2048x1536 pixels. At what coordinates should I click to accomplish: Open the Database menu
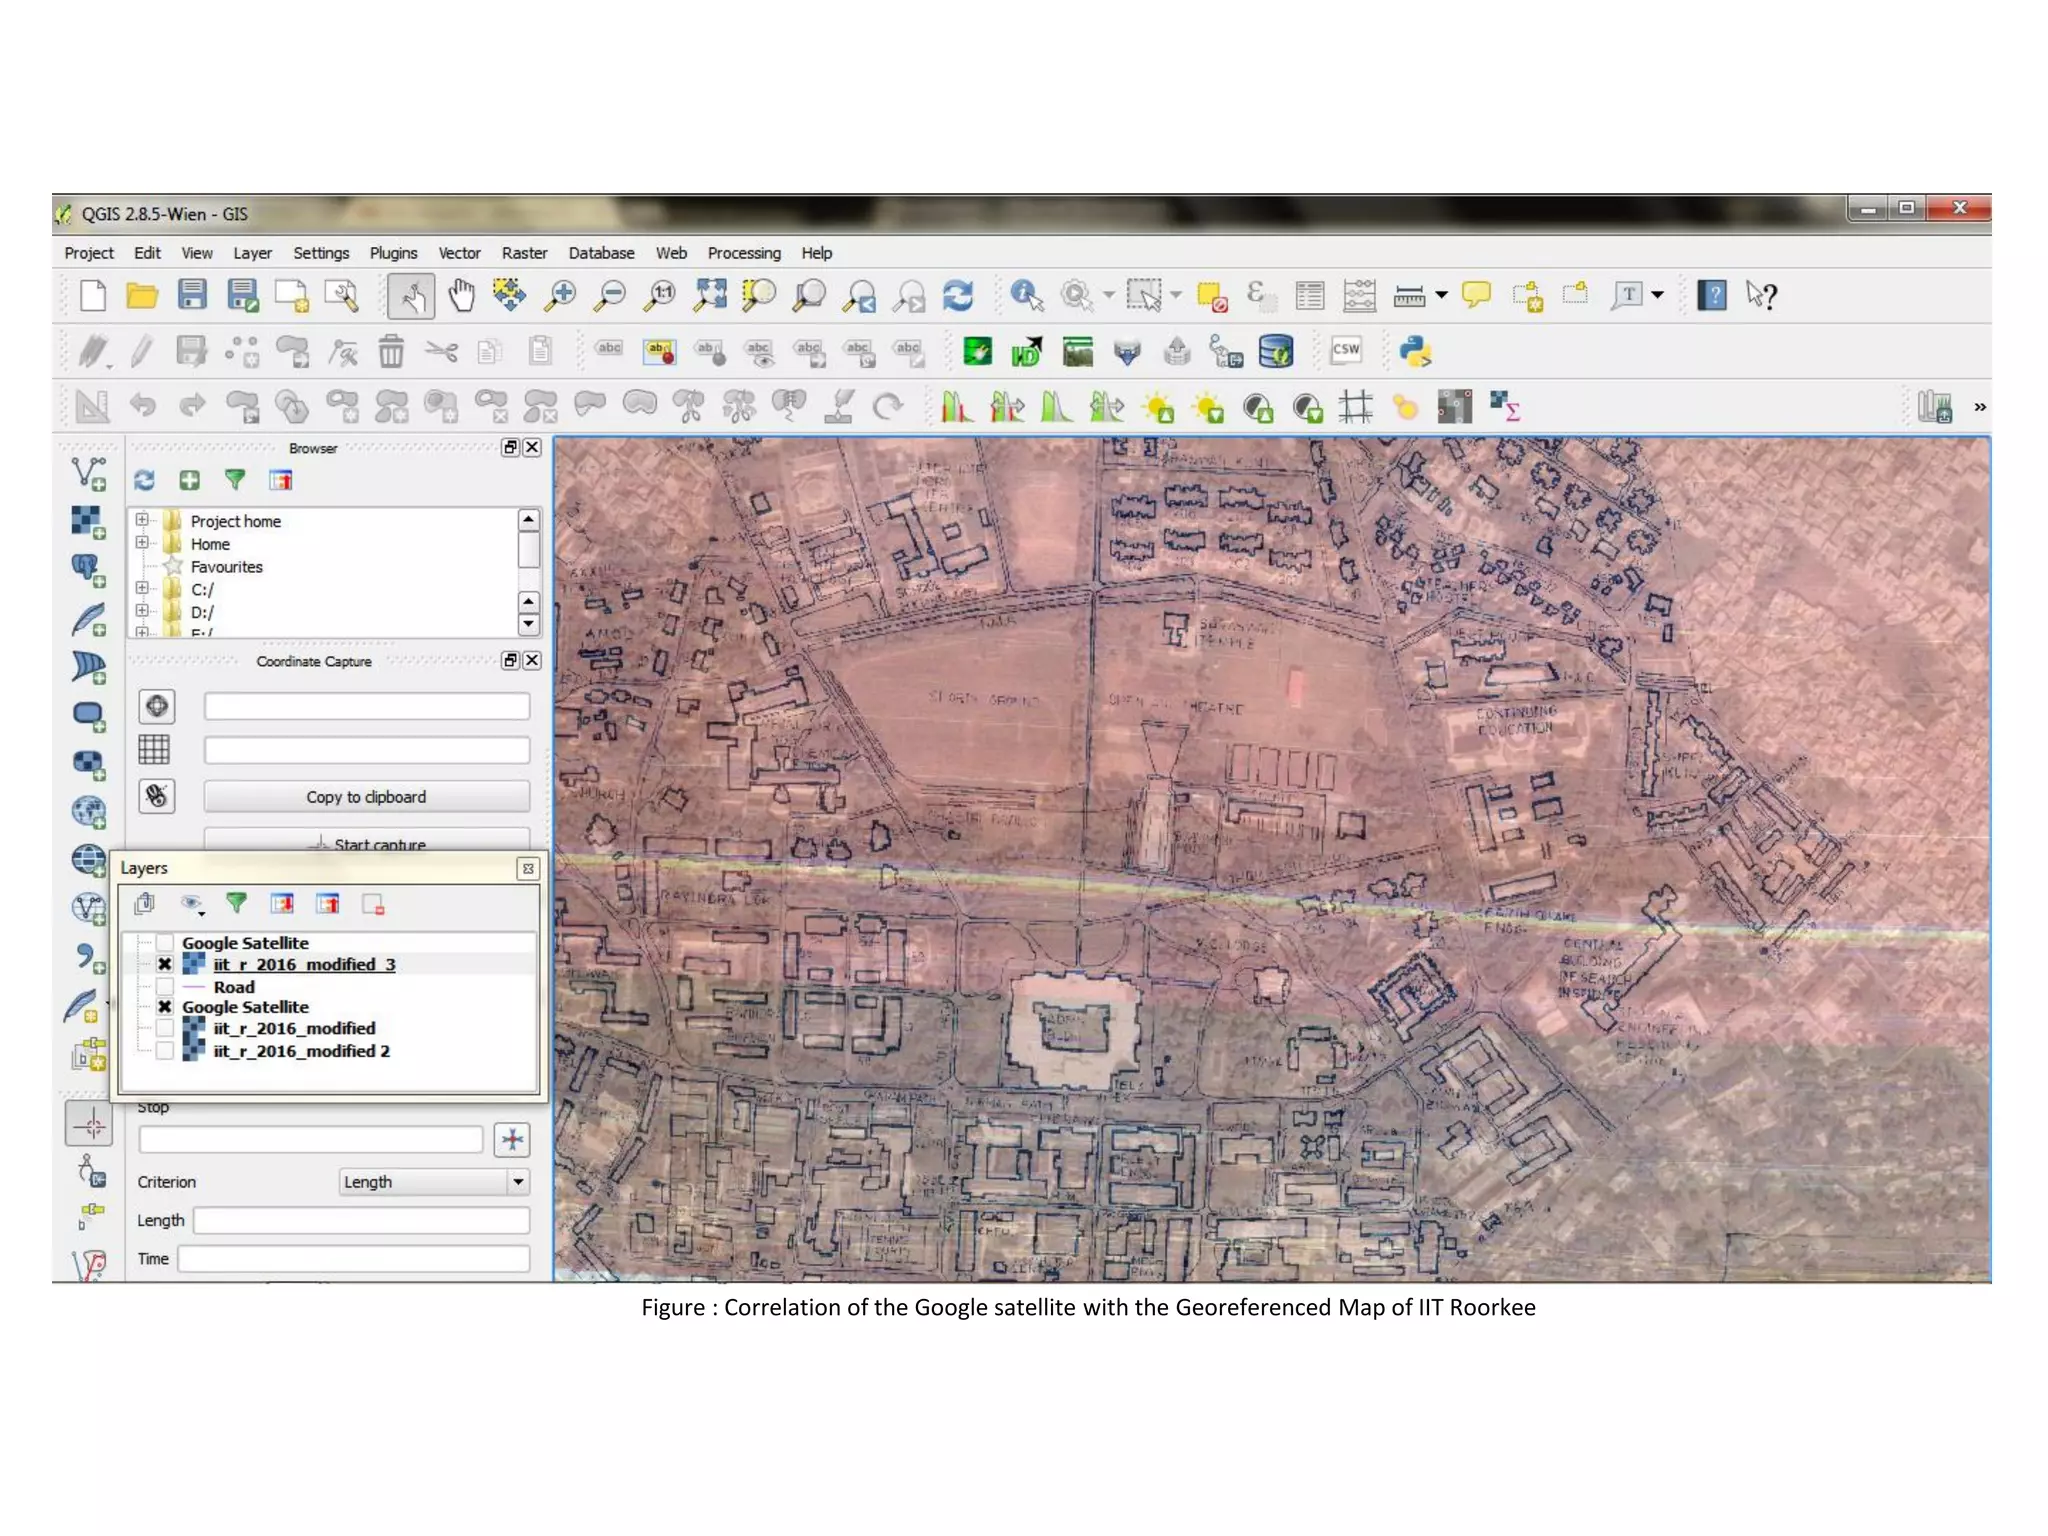point(601,253)
